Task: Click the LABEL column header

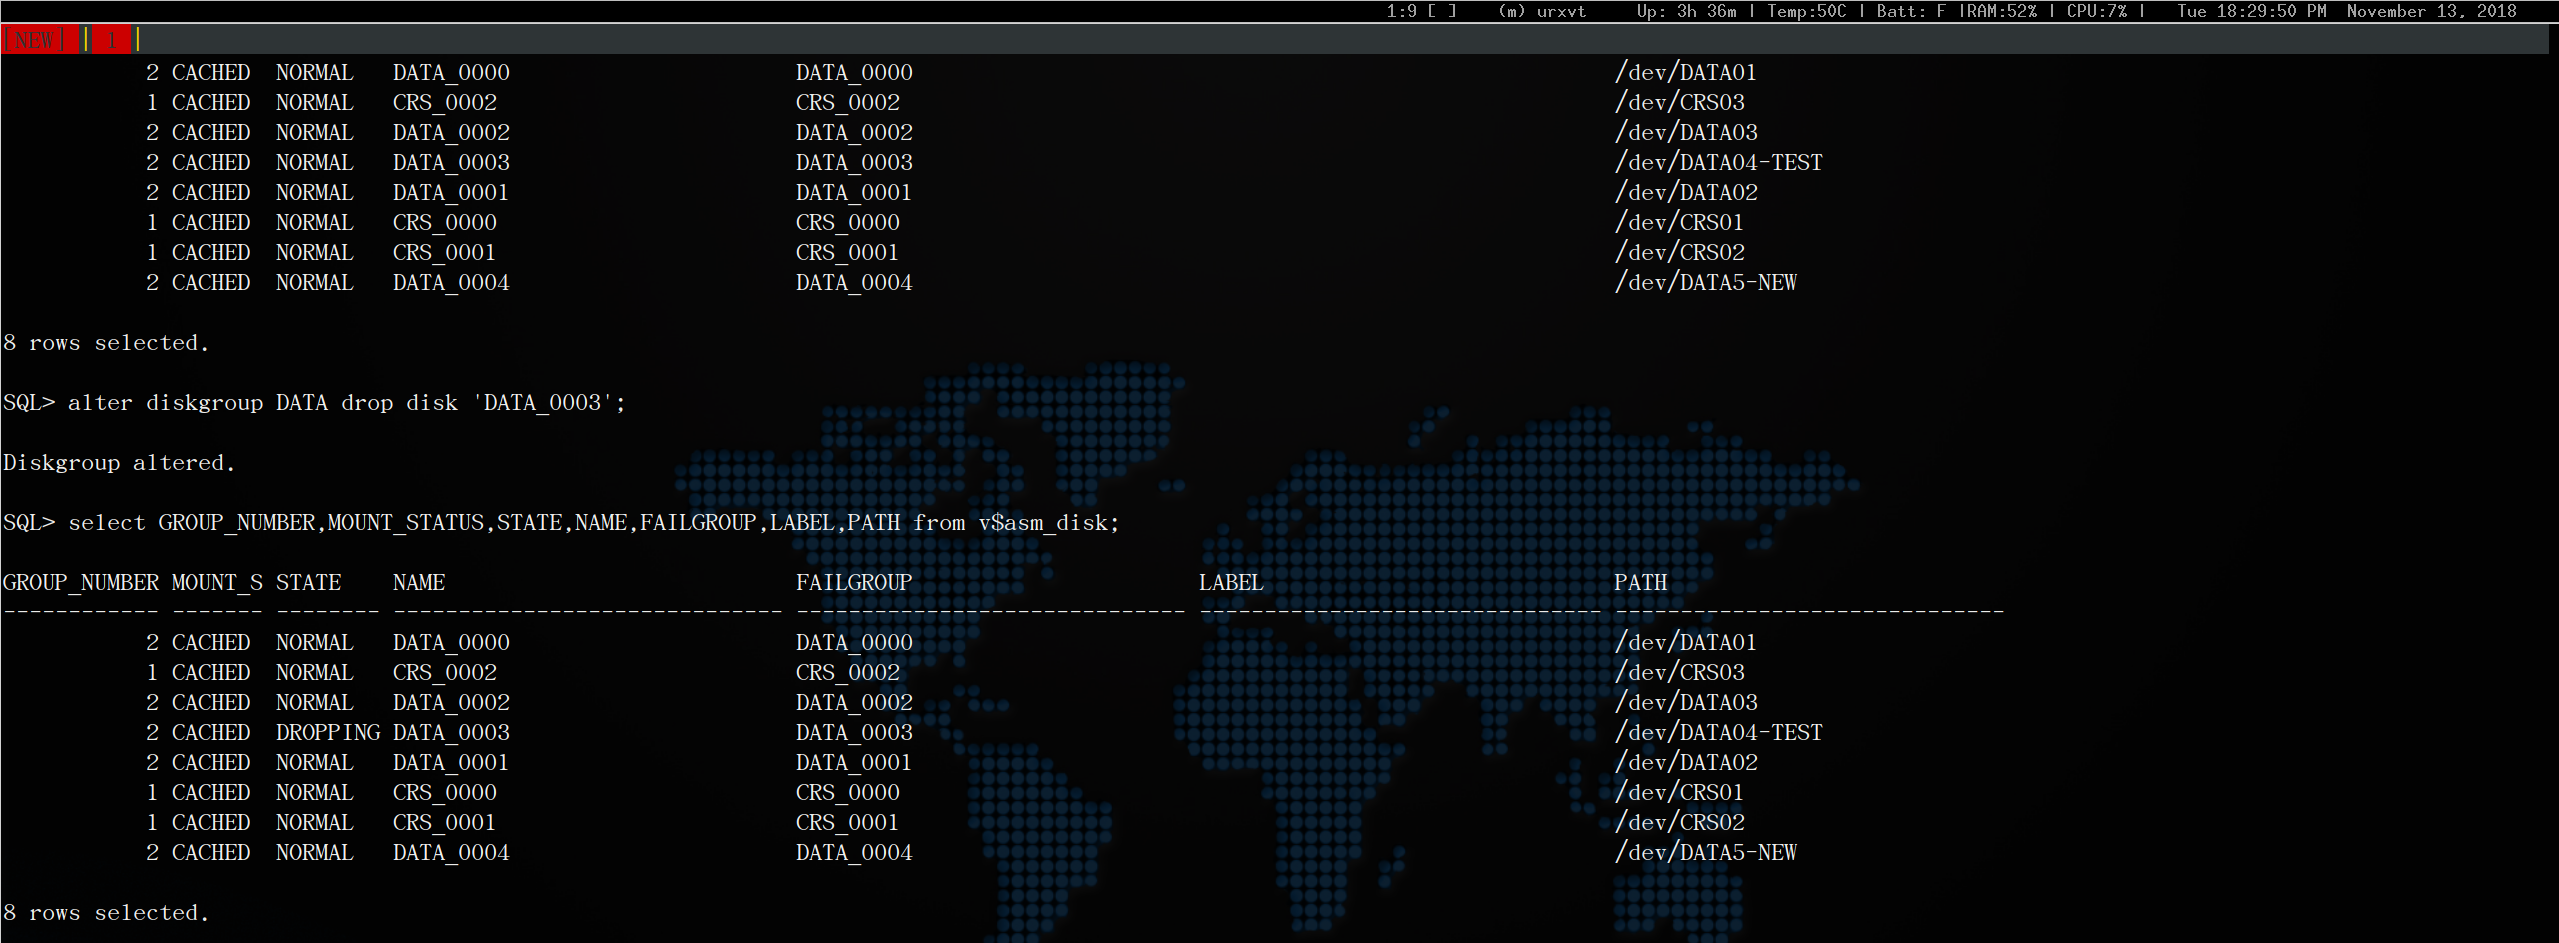Action: coord(1231,583)
